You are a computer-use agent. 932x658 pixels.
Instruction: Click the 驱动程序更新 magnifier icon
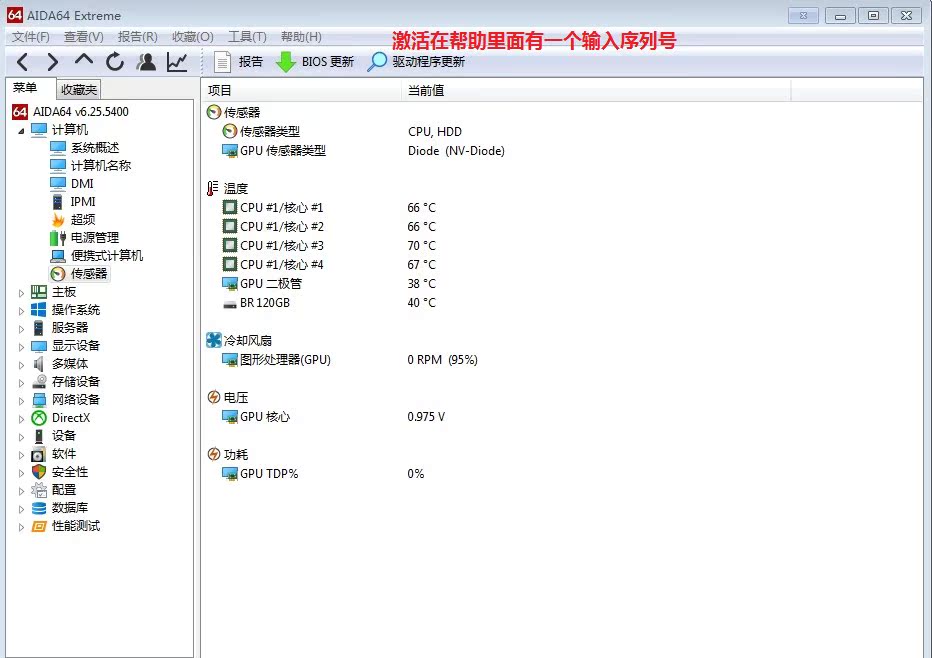click(377, 62)
